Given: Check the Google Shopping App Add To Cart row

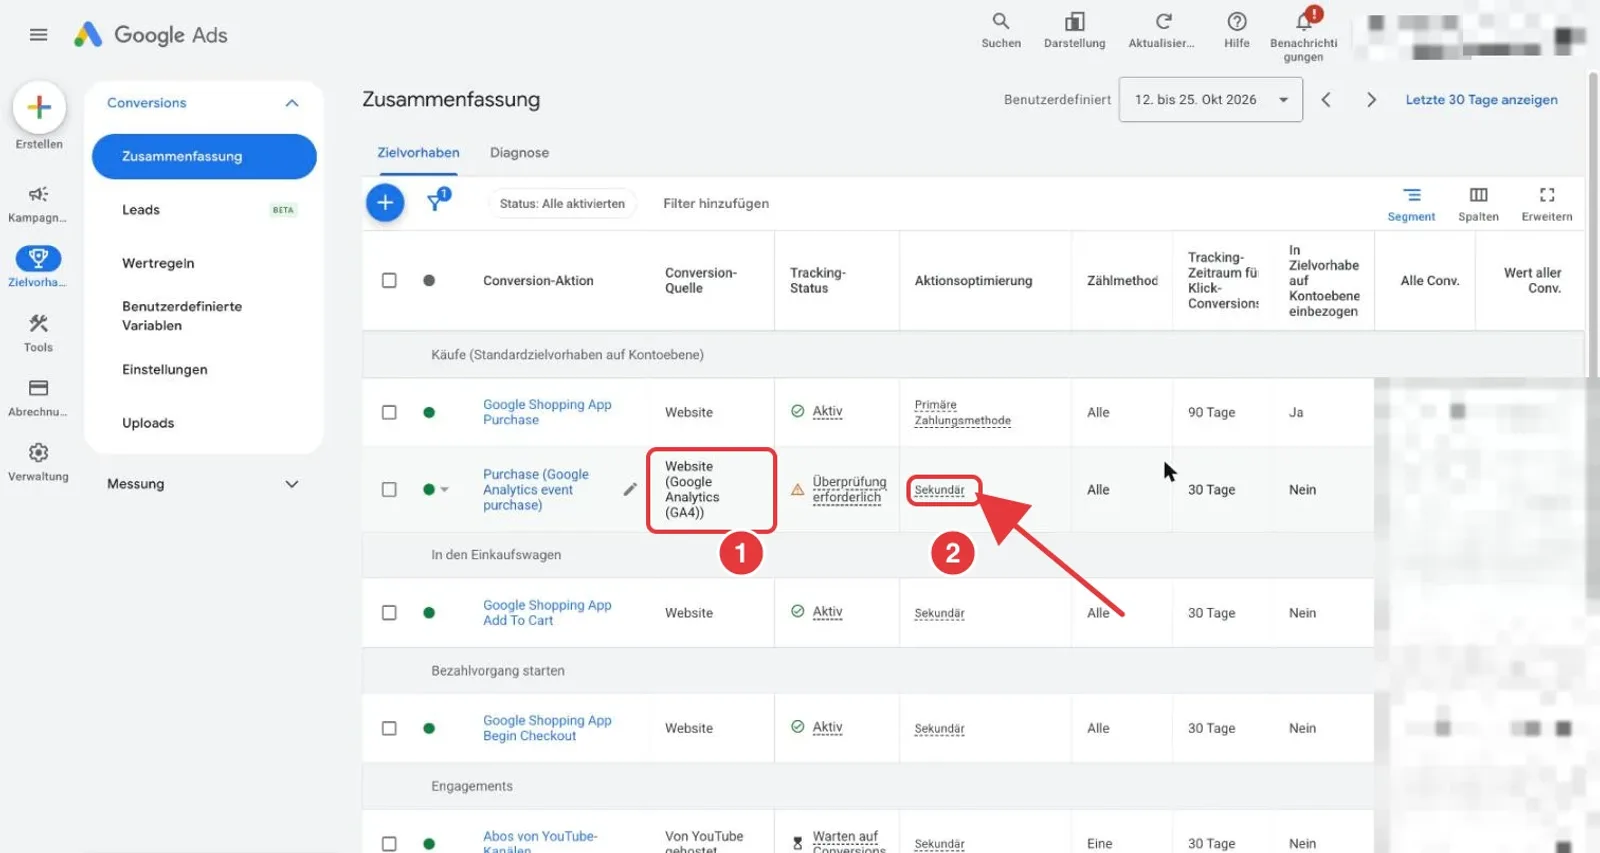Looking at the screenshot, I should point(389,613).
